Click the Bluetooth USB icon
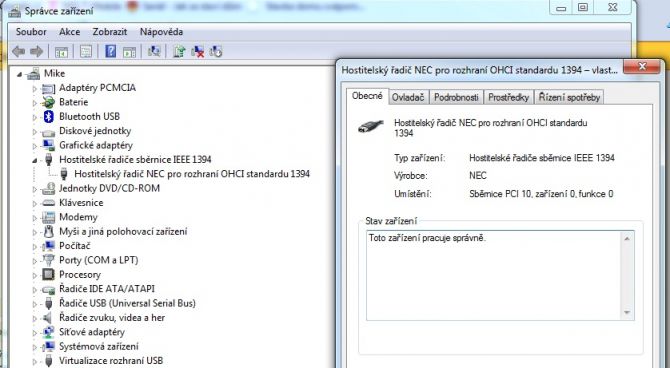The image size is (670, 368). point(49,117)
